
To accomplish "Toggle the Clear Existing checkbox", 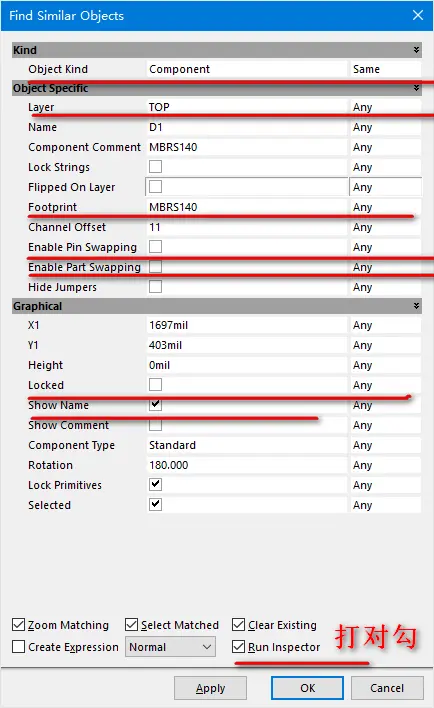I will click(238, 625).
